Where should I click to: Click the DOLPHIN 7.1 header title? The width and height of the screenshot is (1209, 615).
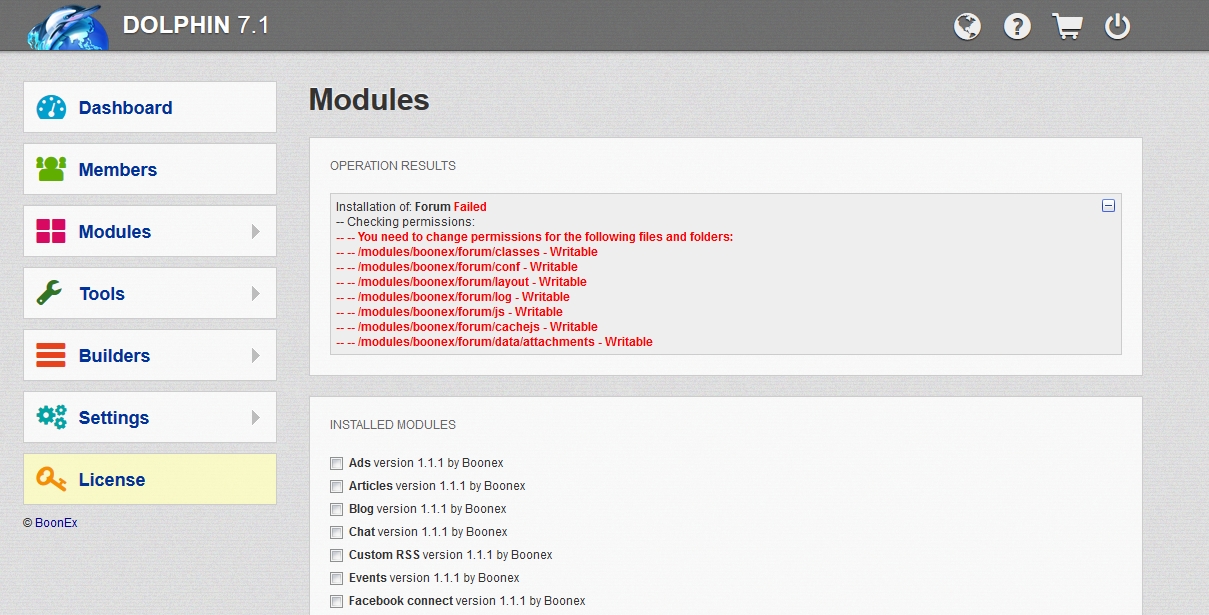click(x=196, y=25)
